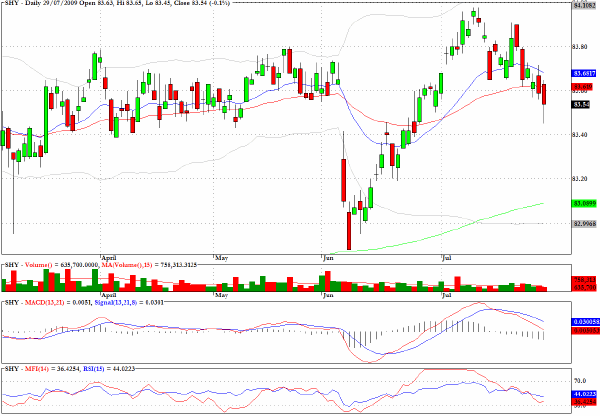Click the April label under the volume panel
This screenshot has width=600, height=416.
pos(109,295)
